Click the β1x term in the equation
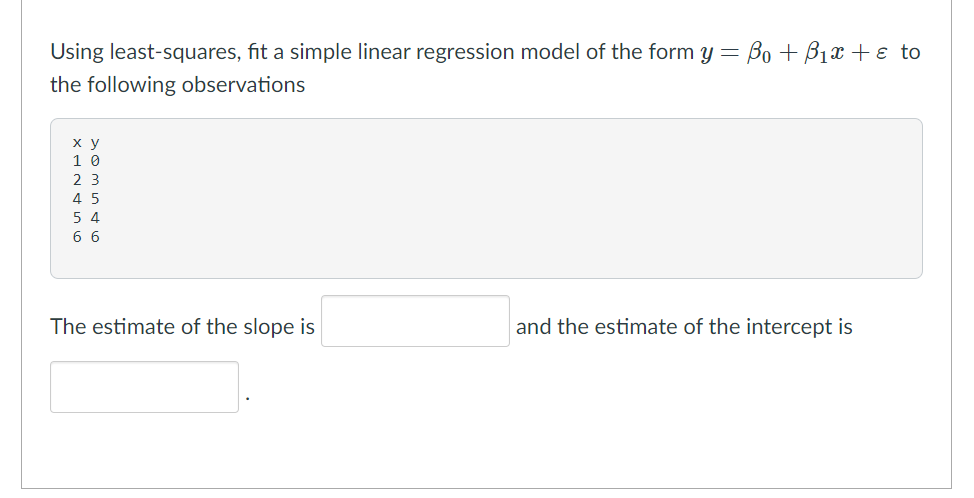Screen dimensions: 974x498 [821, 53]
